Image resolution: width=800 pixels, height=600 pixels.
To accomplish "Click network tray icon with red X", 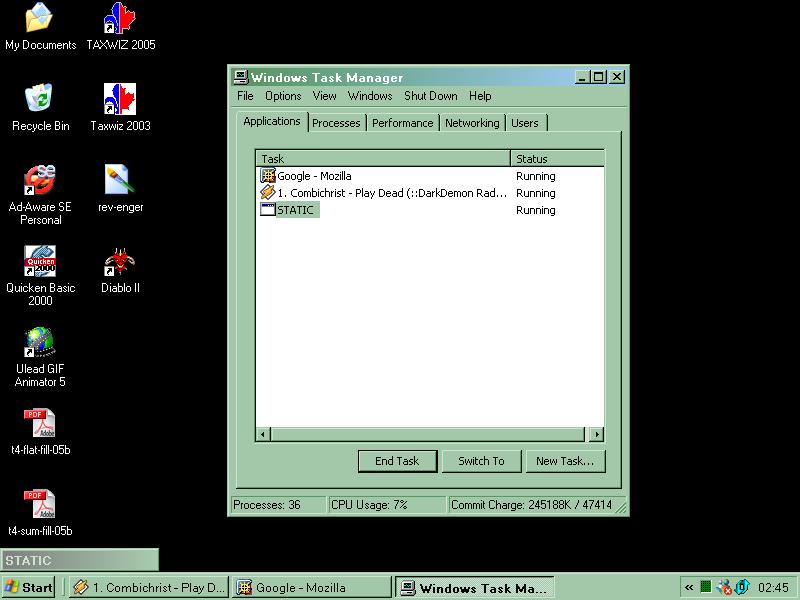I will tap(724, 587).
